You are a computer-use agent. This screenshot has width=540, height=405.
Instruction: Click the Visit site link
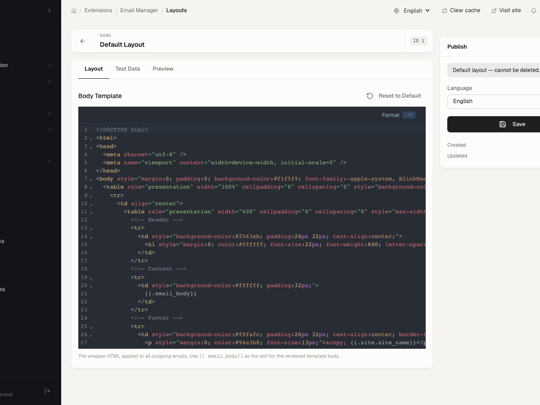(x=506, y=10)
